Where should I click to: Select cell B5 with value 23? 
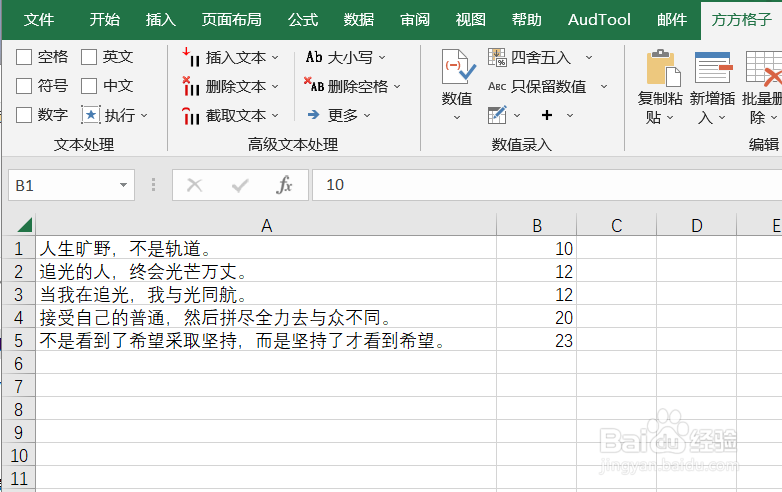point(537,340)
